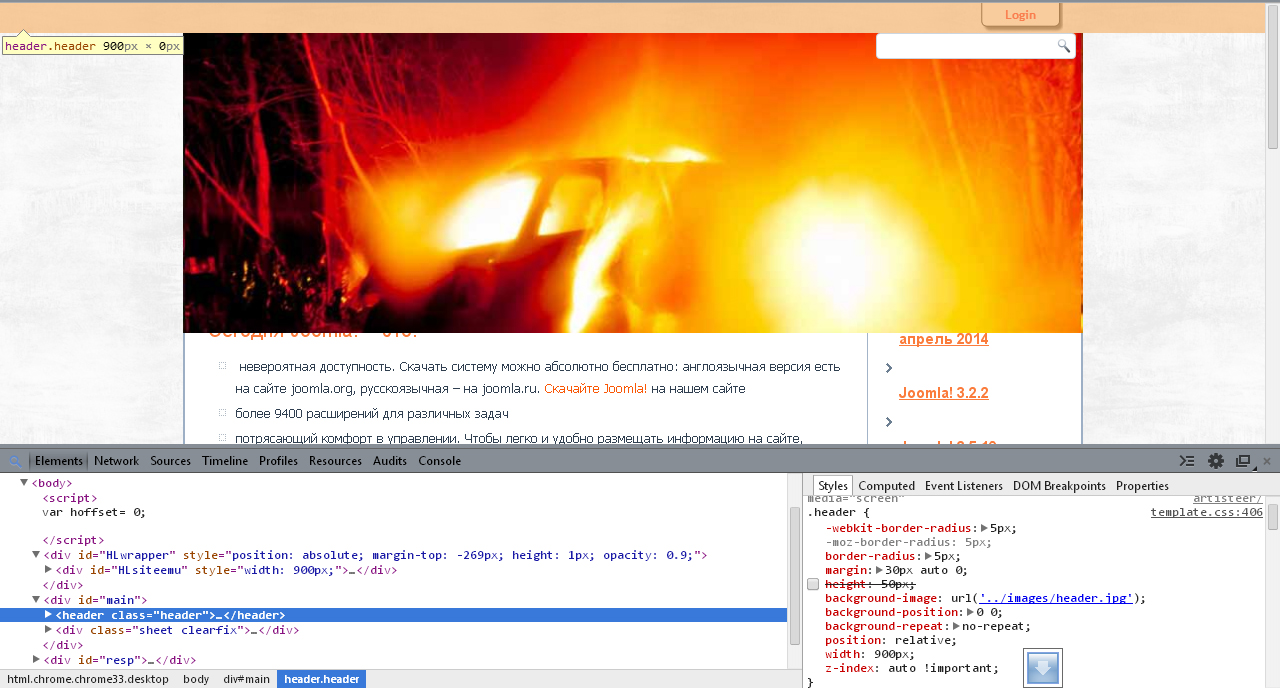Open template.css:406 source link
Viewport: 1280px width, 688px height.
(x=1206, y=512)
